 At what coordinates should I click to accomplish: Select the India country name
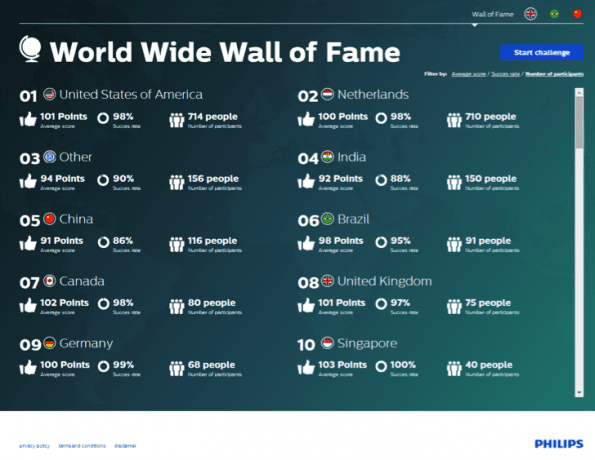(x=352, y=157)
